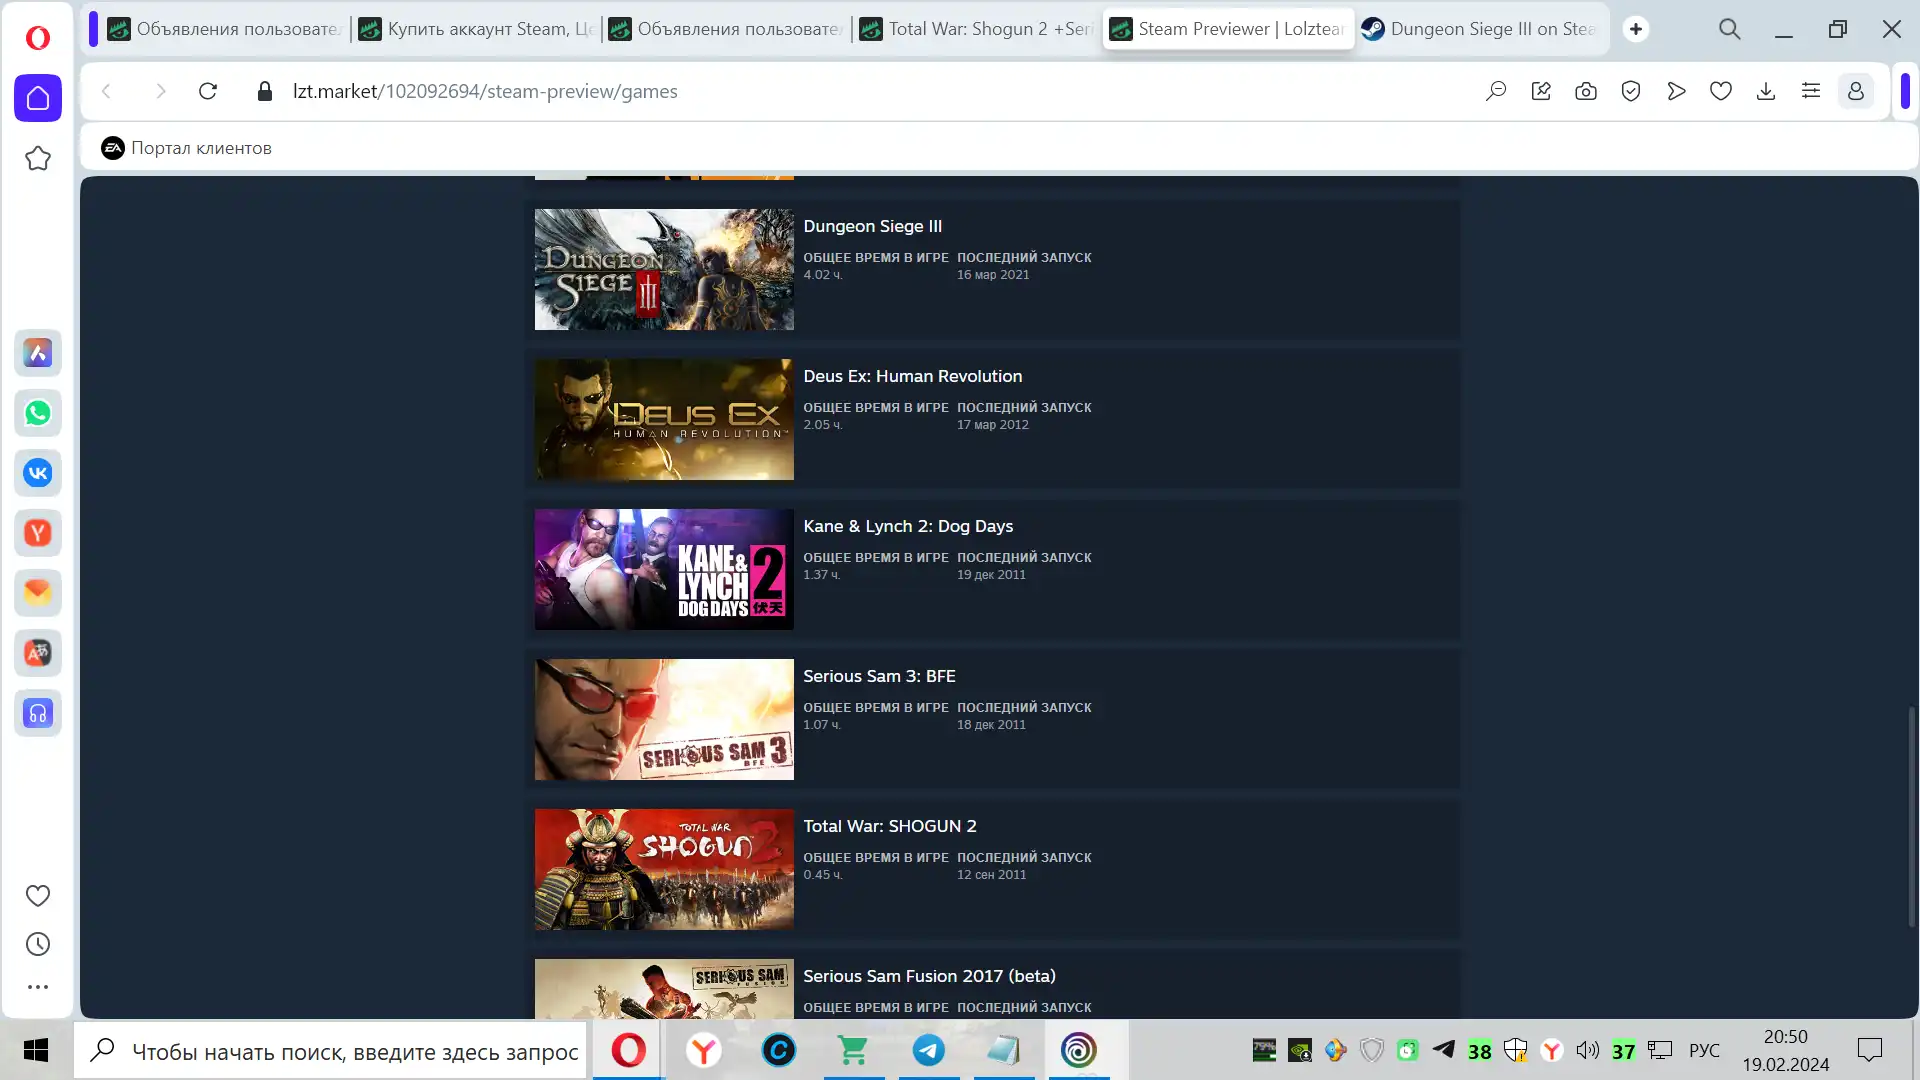Go back to previous page
This screenshot has width=1920, height=1080.
[107, 91]
